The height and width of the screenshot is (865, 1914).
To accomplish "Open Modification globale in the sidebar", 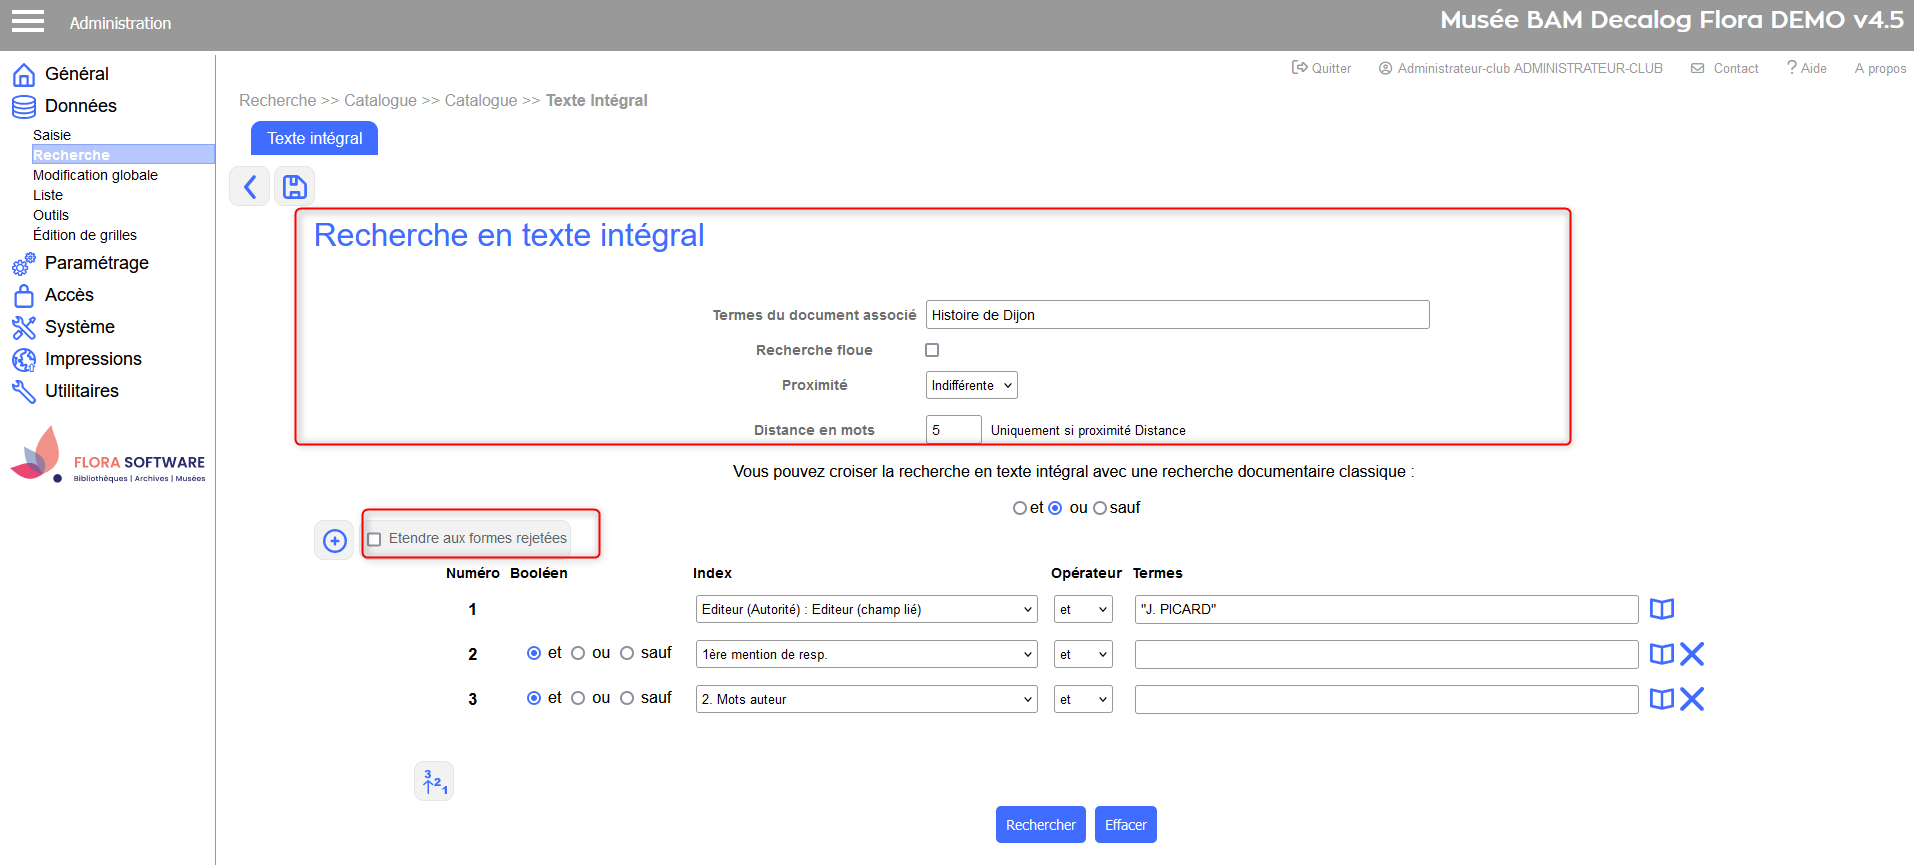I will pyautogui.click(x=95, y=175).
